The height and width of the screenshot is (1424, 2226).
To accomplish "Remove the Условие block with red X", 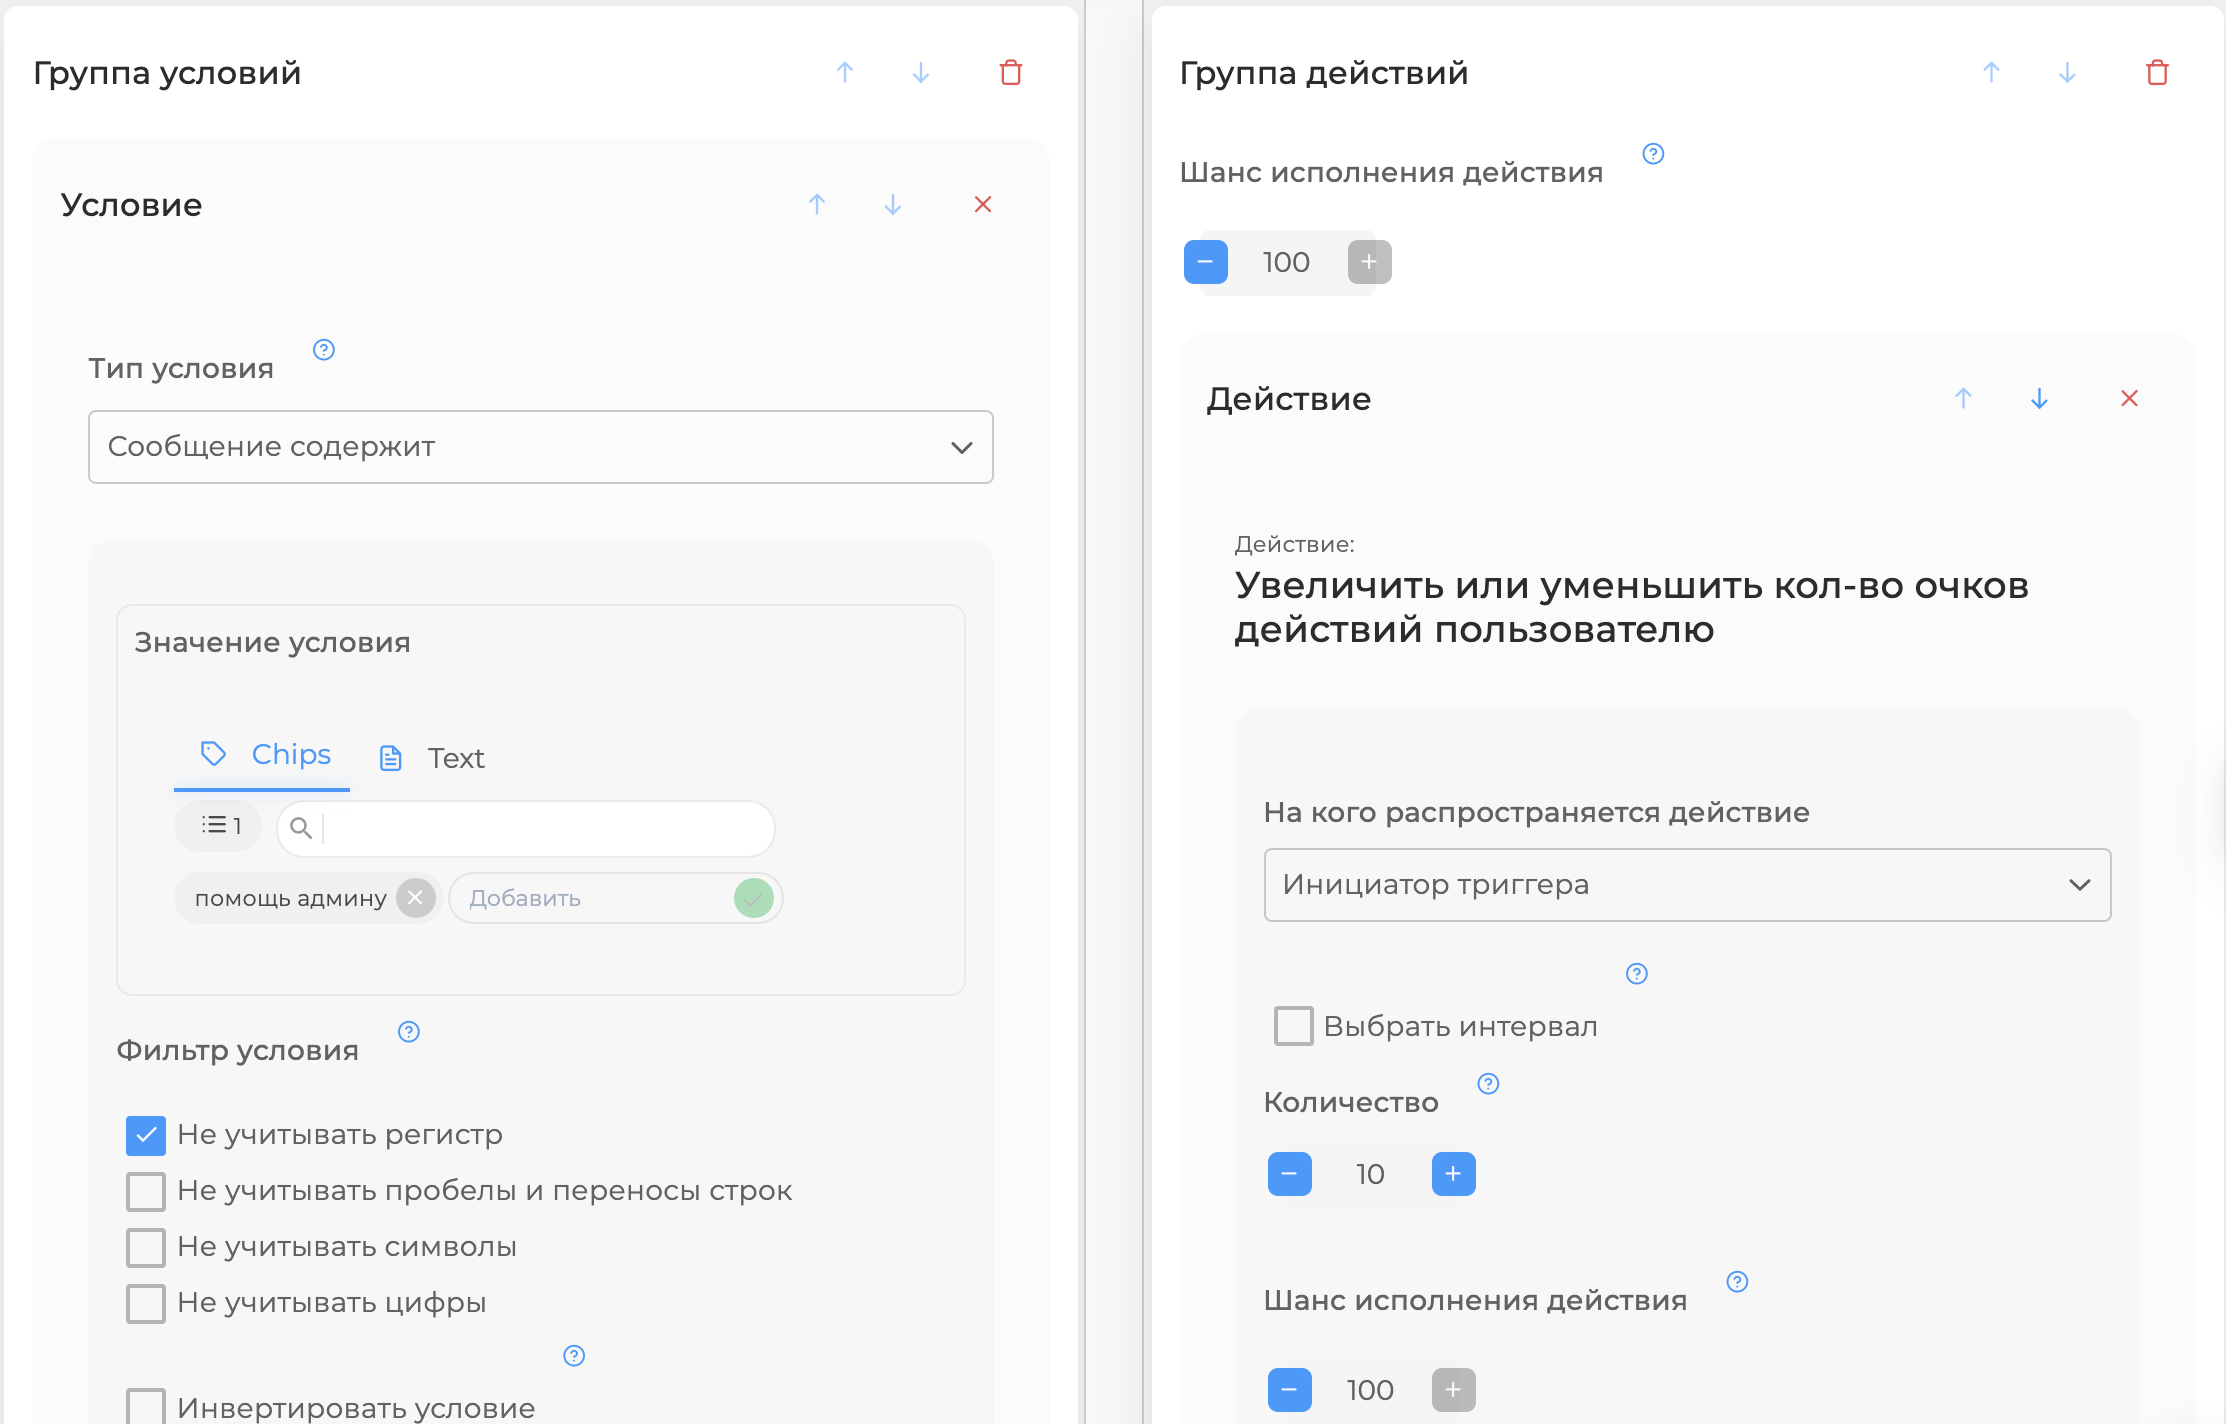I will click(983, 204).
